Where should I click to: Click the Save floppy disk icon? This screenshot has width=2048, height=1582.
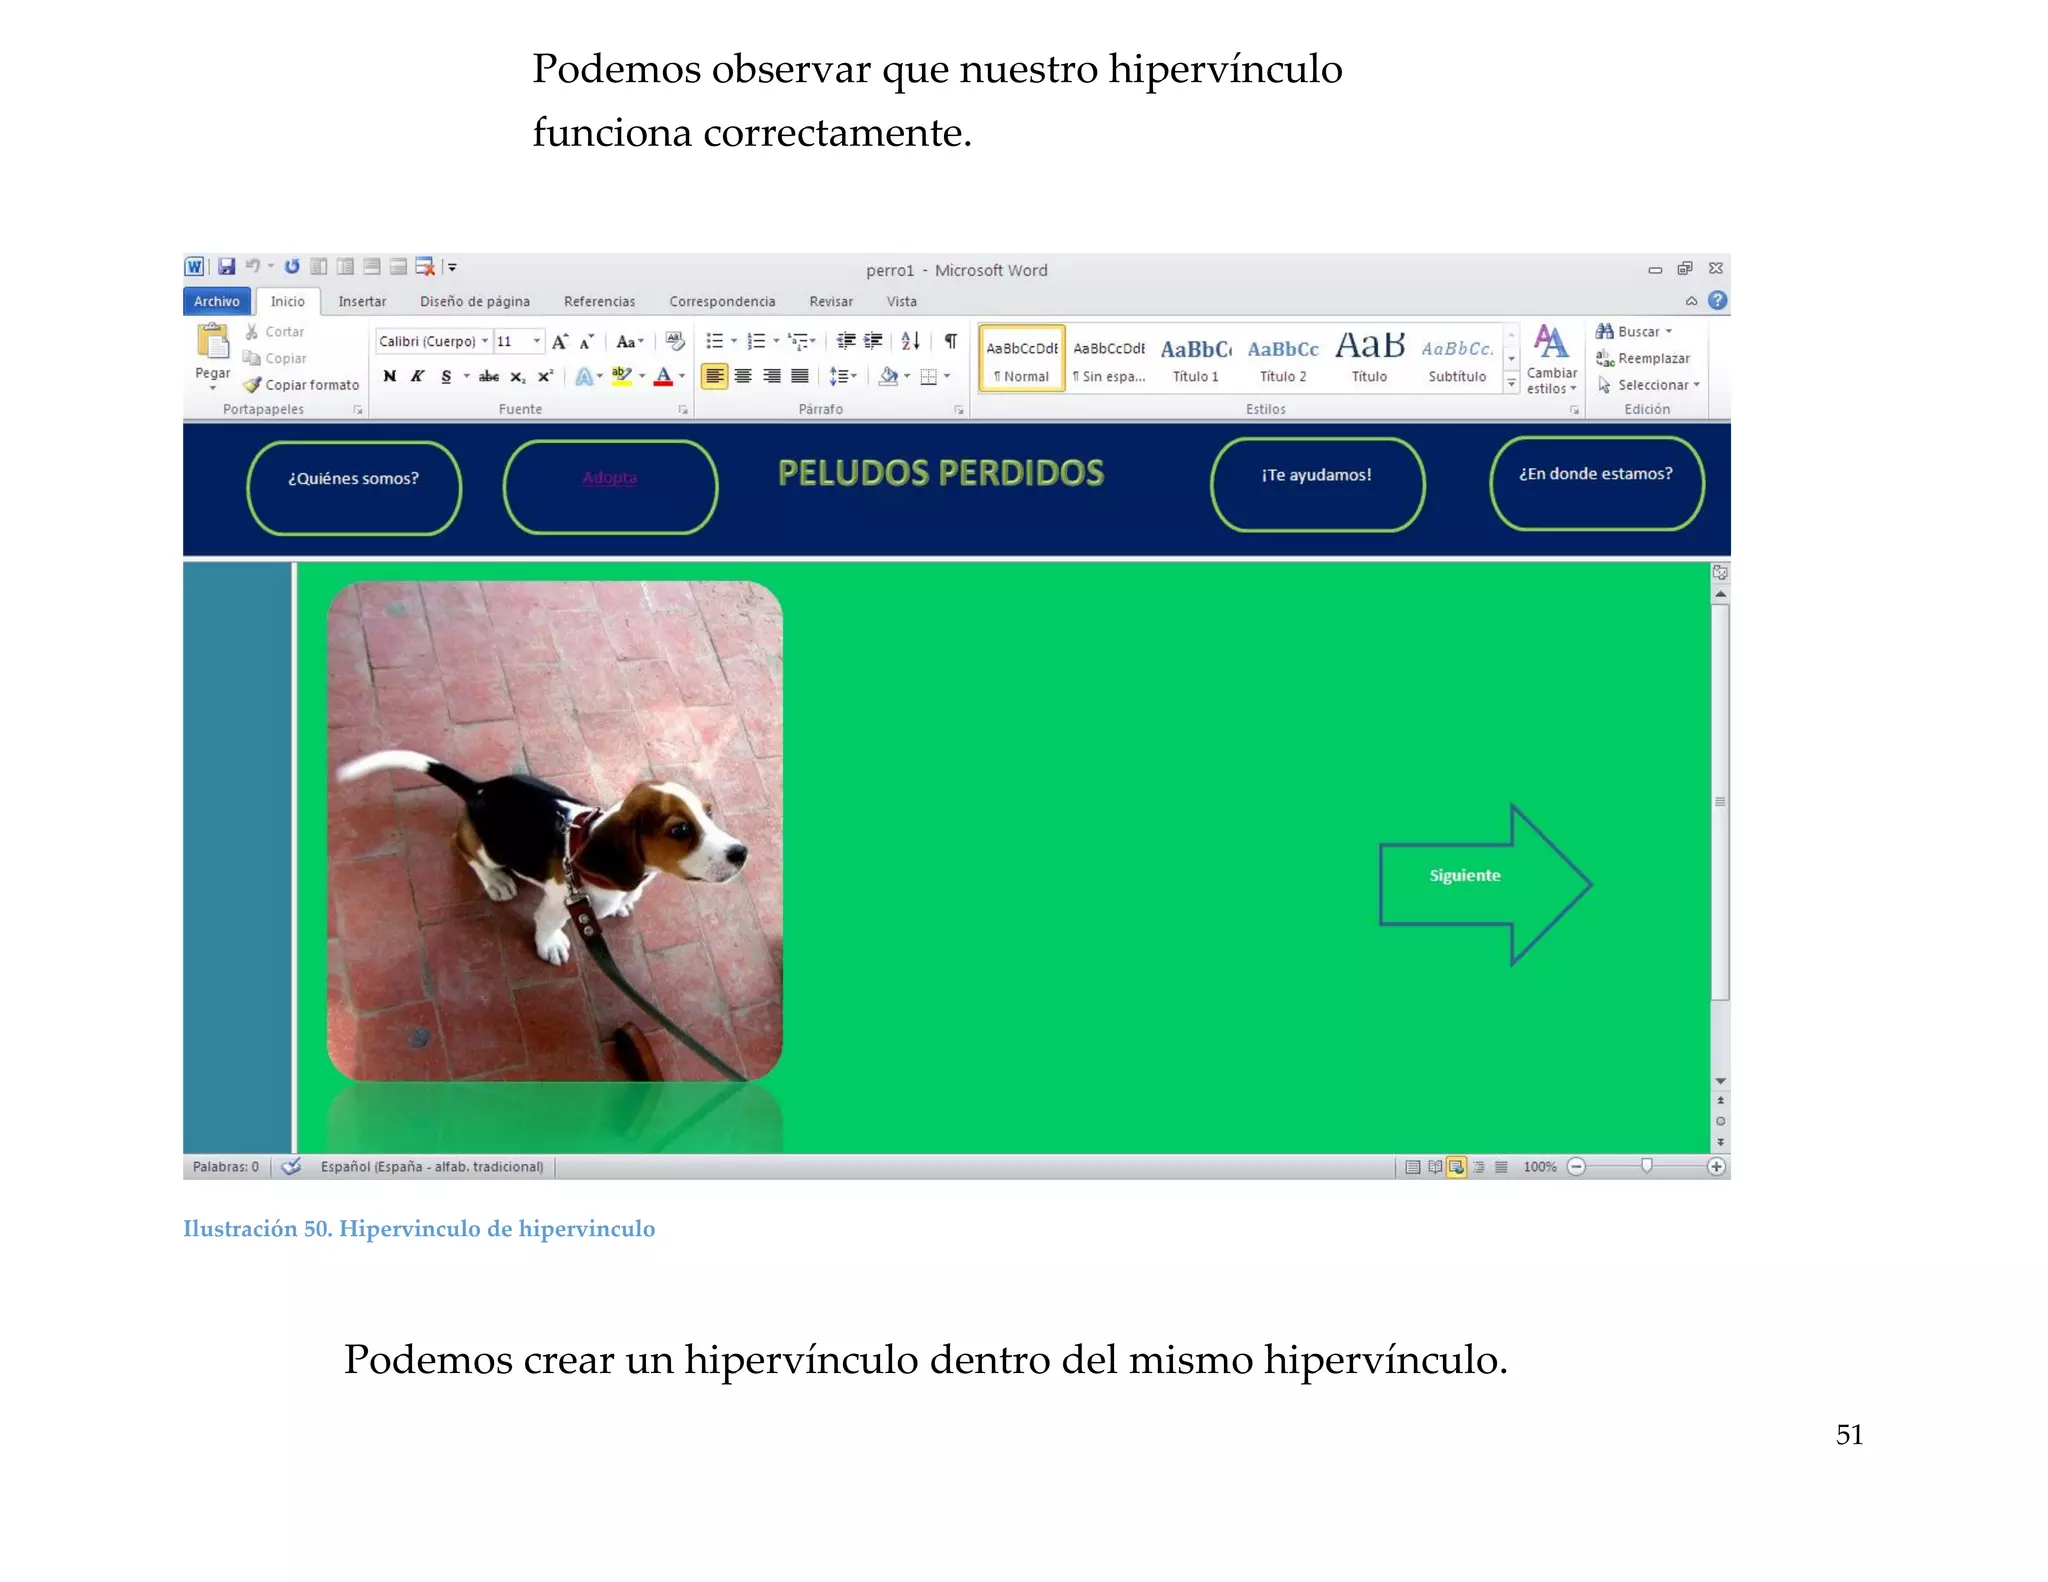click(227, 267)
